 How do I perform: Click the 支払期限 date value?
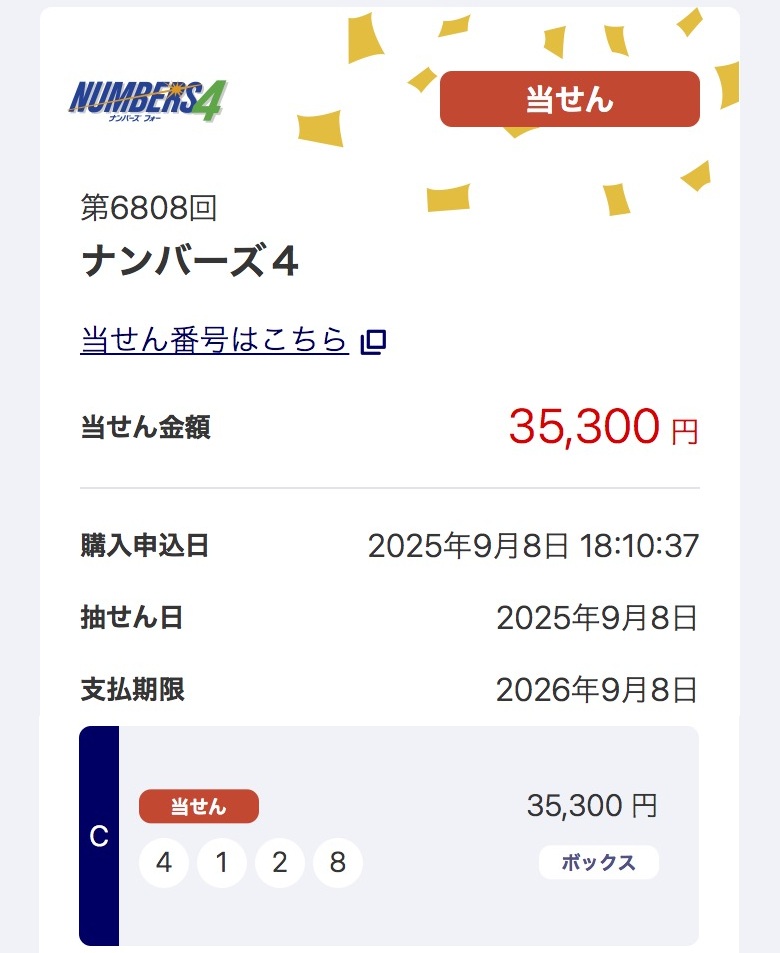coord(597,690)
